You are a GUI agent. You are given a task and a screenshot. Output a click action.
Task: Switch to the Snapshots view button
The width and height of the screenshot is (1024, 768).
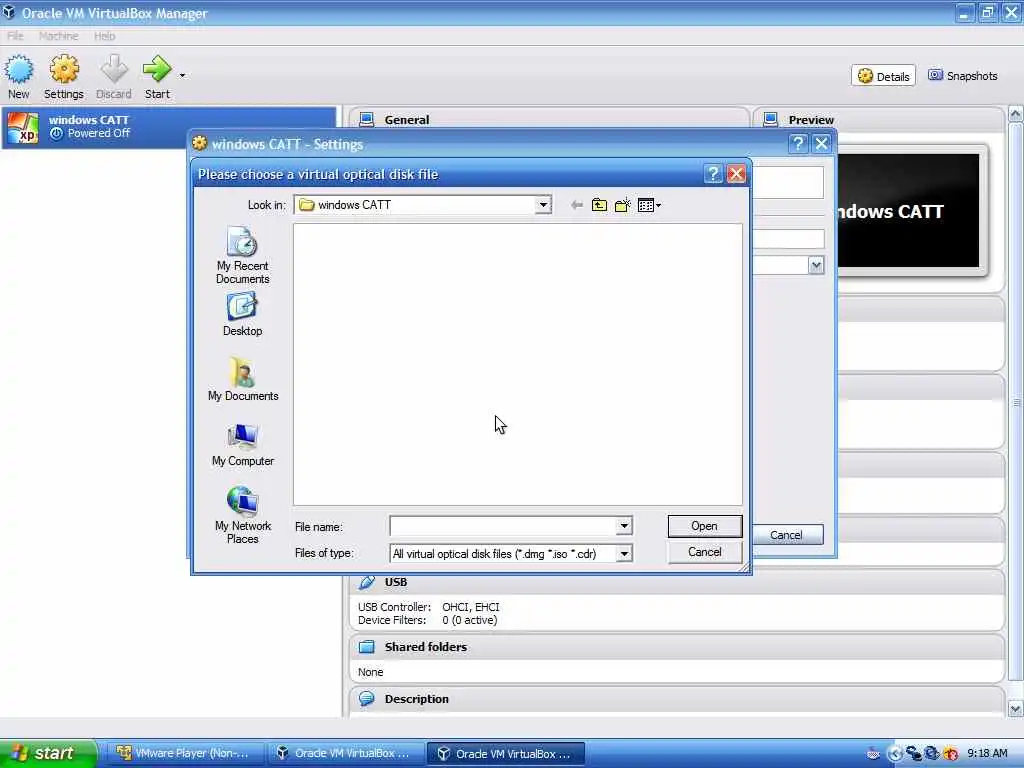(963, 76)
